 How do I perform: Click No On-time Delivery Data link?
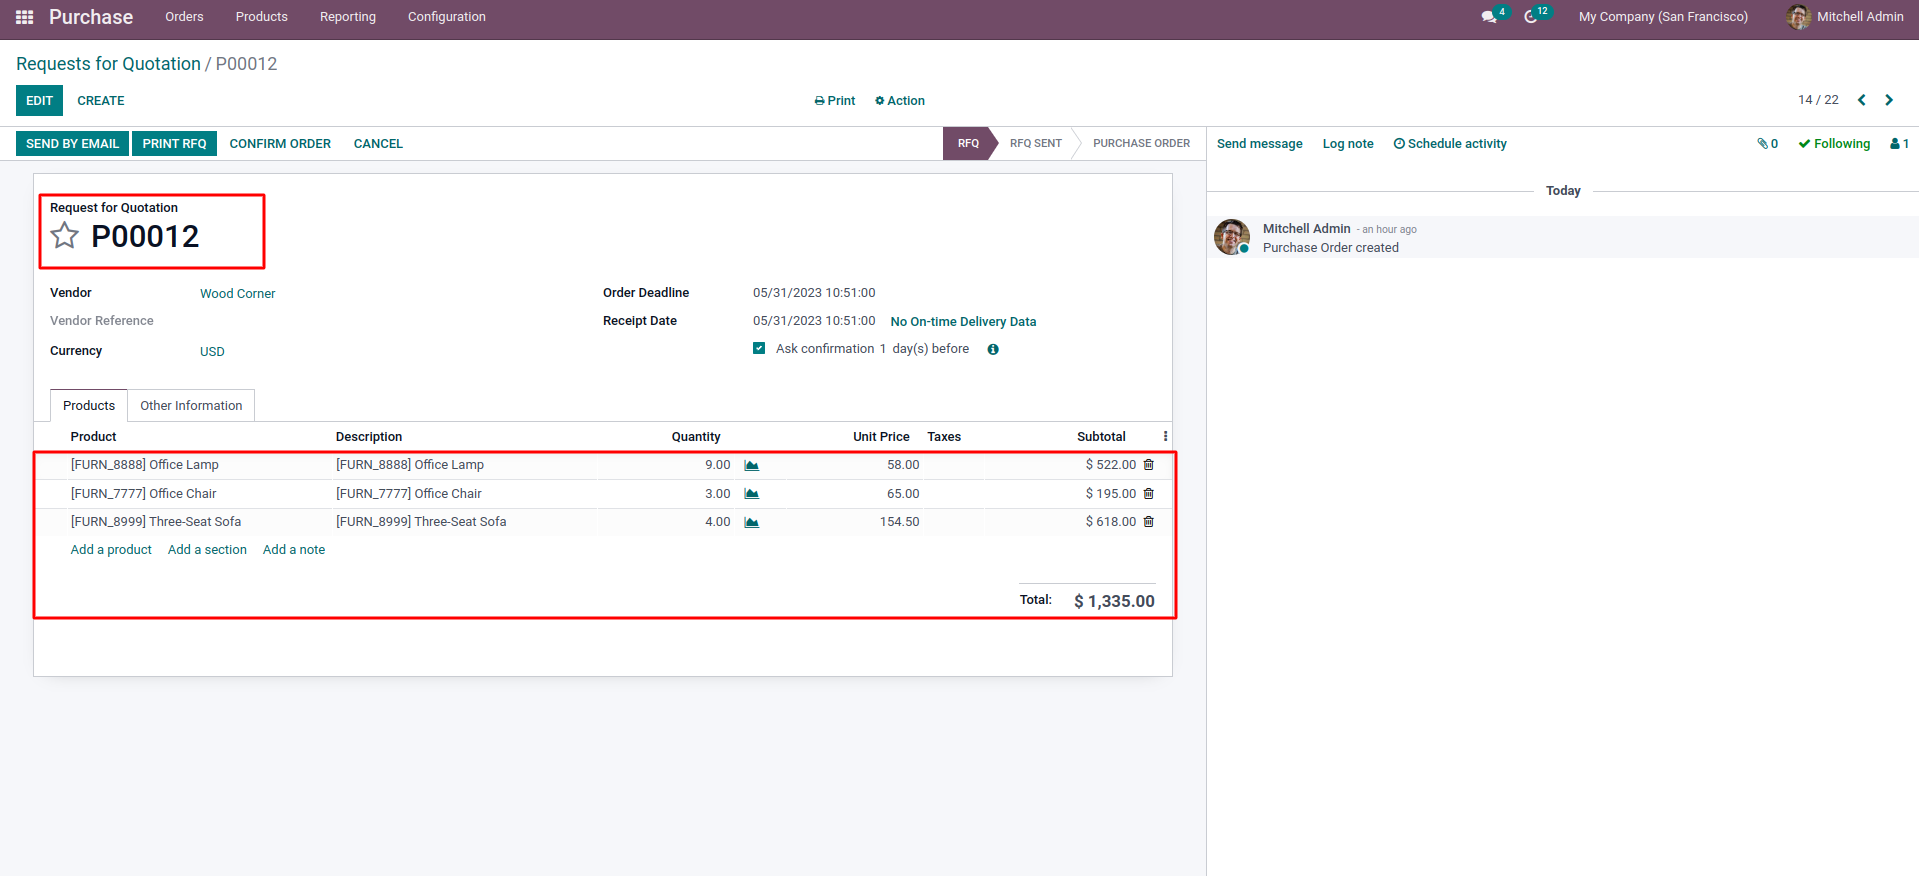pos(963,322)
